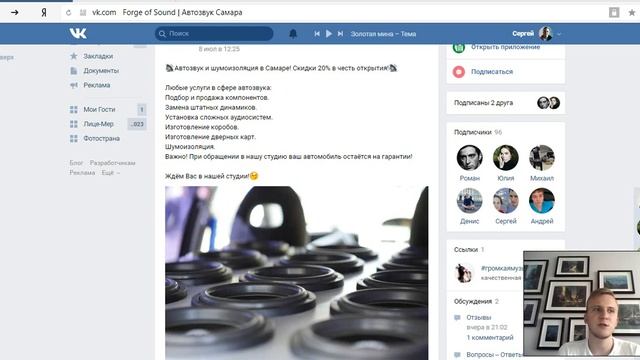
Task: Click the Сергей username in header
Action: tap(523, 33)
